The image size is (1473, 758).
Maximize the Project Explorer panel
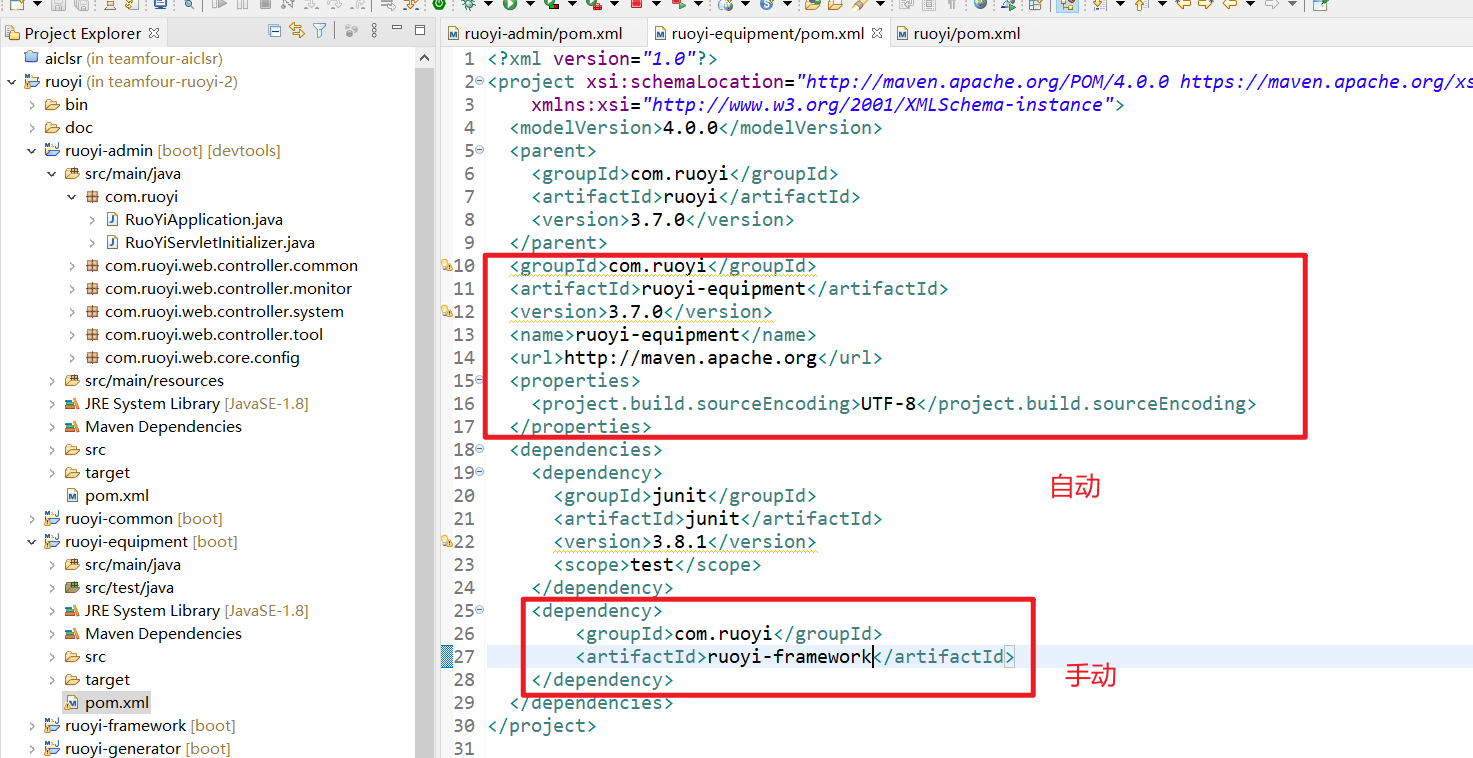tap(420, 31)
